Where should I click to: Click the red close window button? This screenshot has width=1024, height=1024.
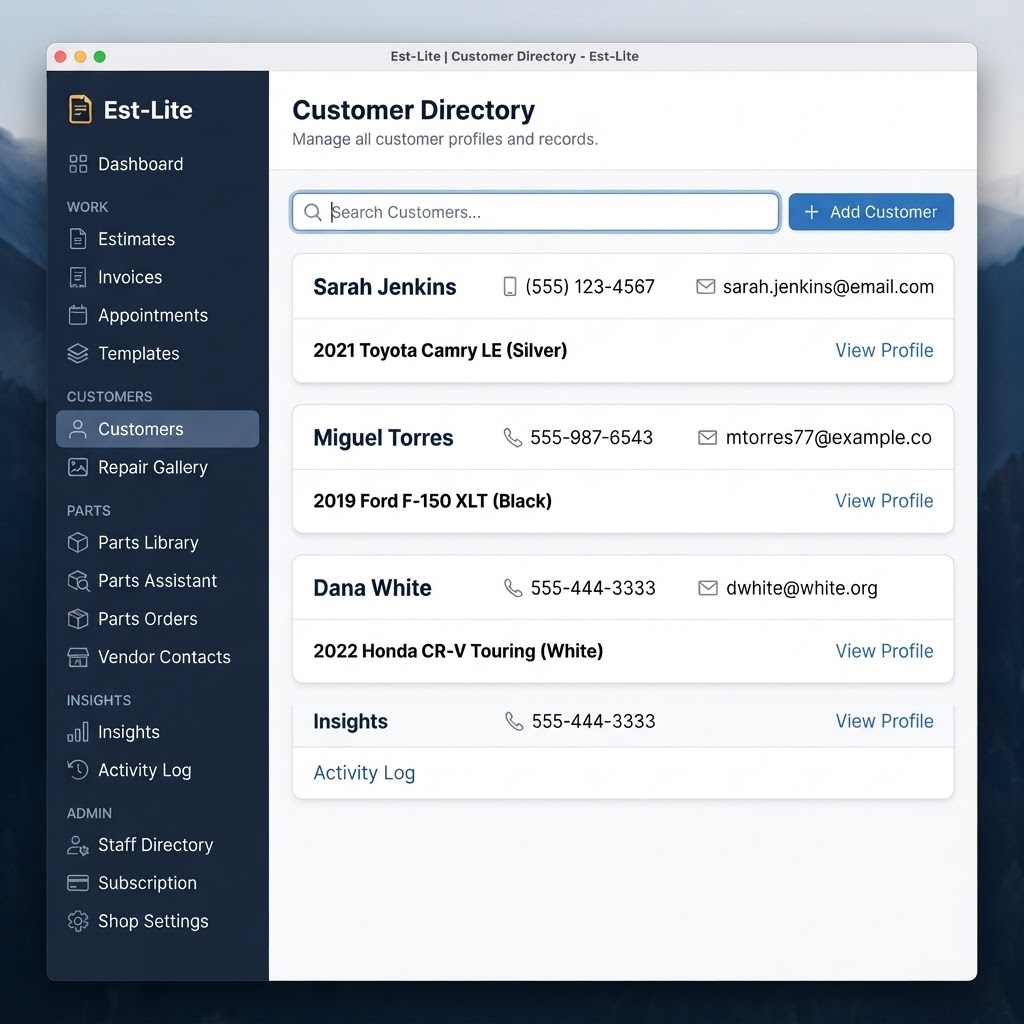[61, 57]
